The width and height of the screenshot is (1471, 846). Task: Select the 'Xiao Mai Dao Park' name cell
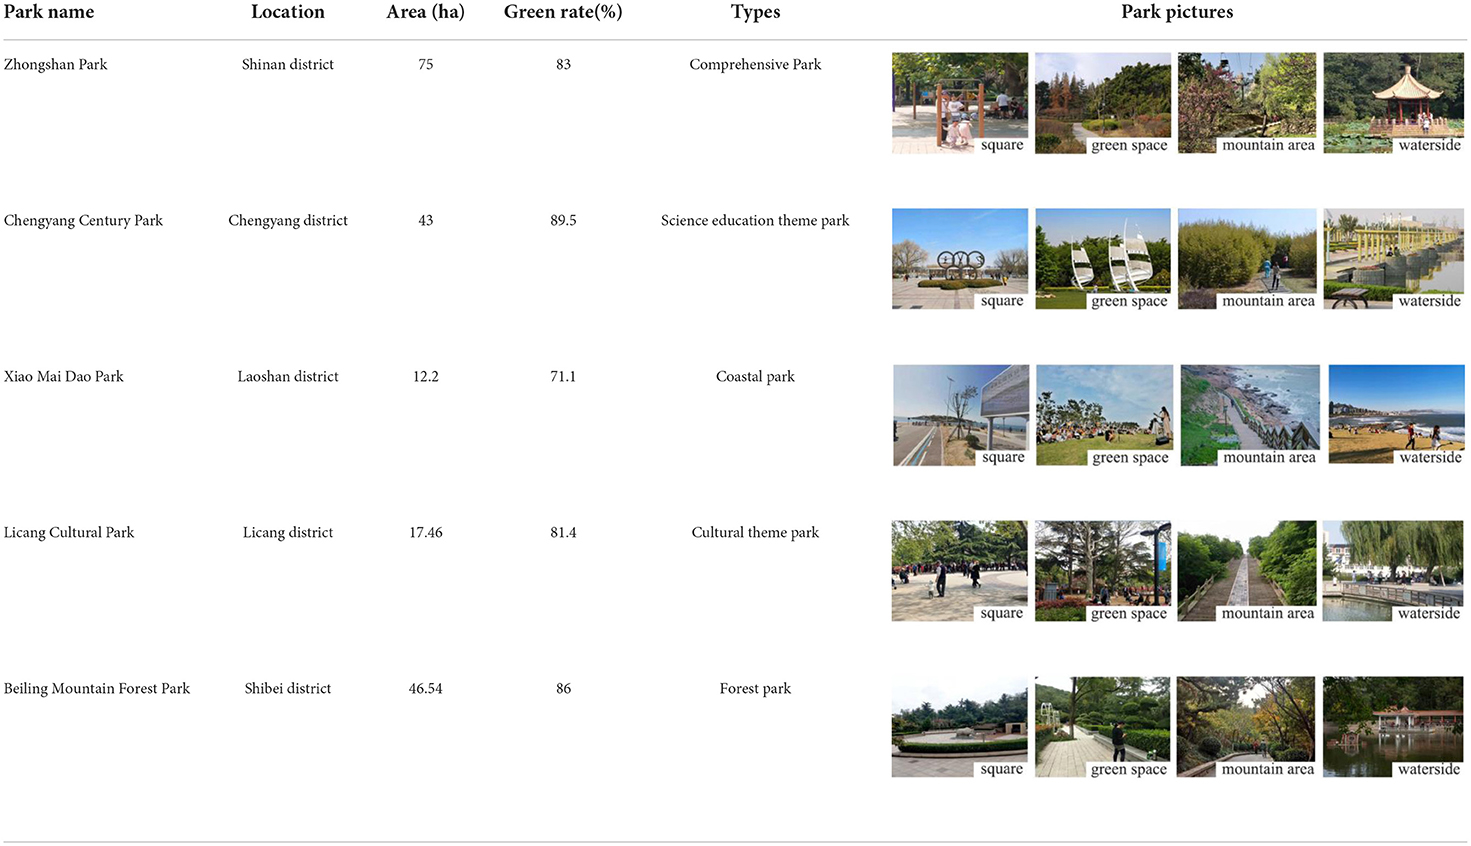(64, 376)
